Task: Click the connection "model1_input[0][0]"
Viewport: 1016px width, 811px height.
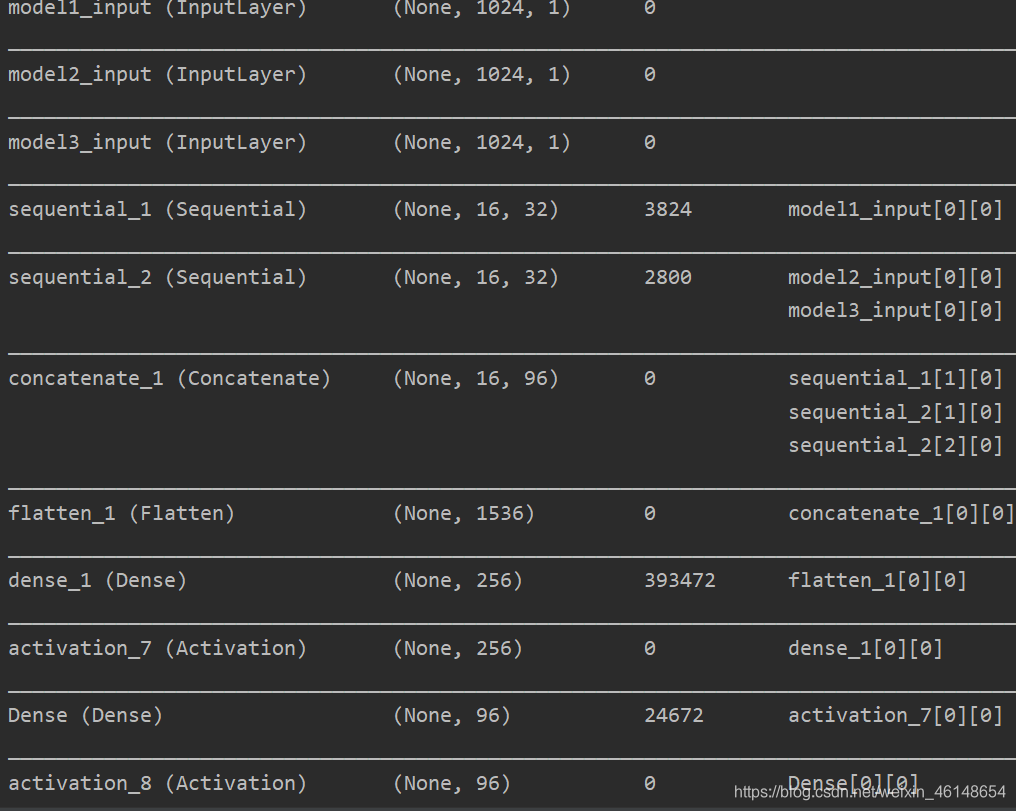Action: click(895, 209)
